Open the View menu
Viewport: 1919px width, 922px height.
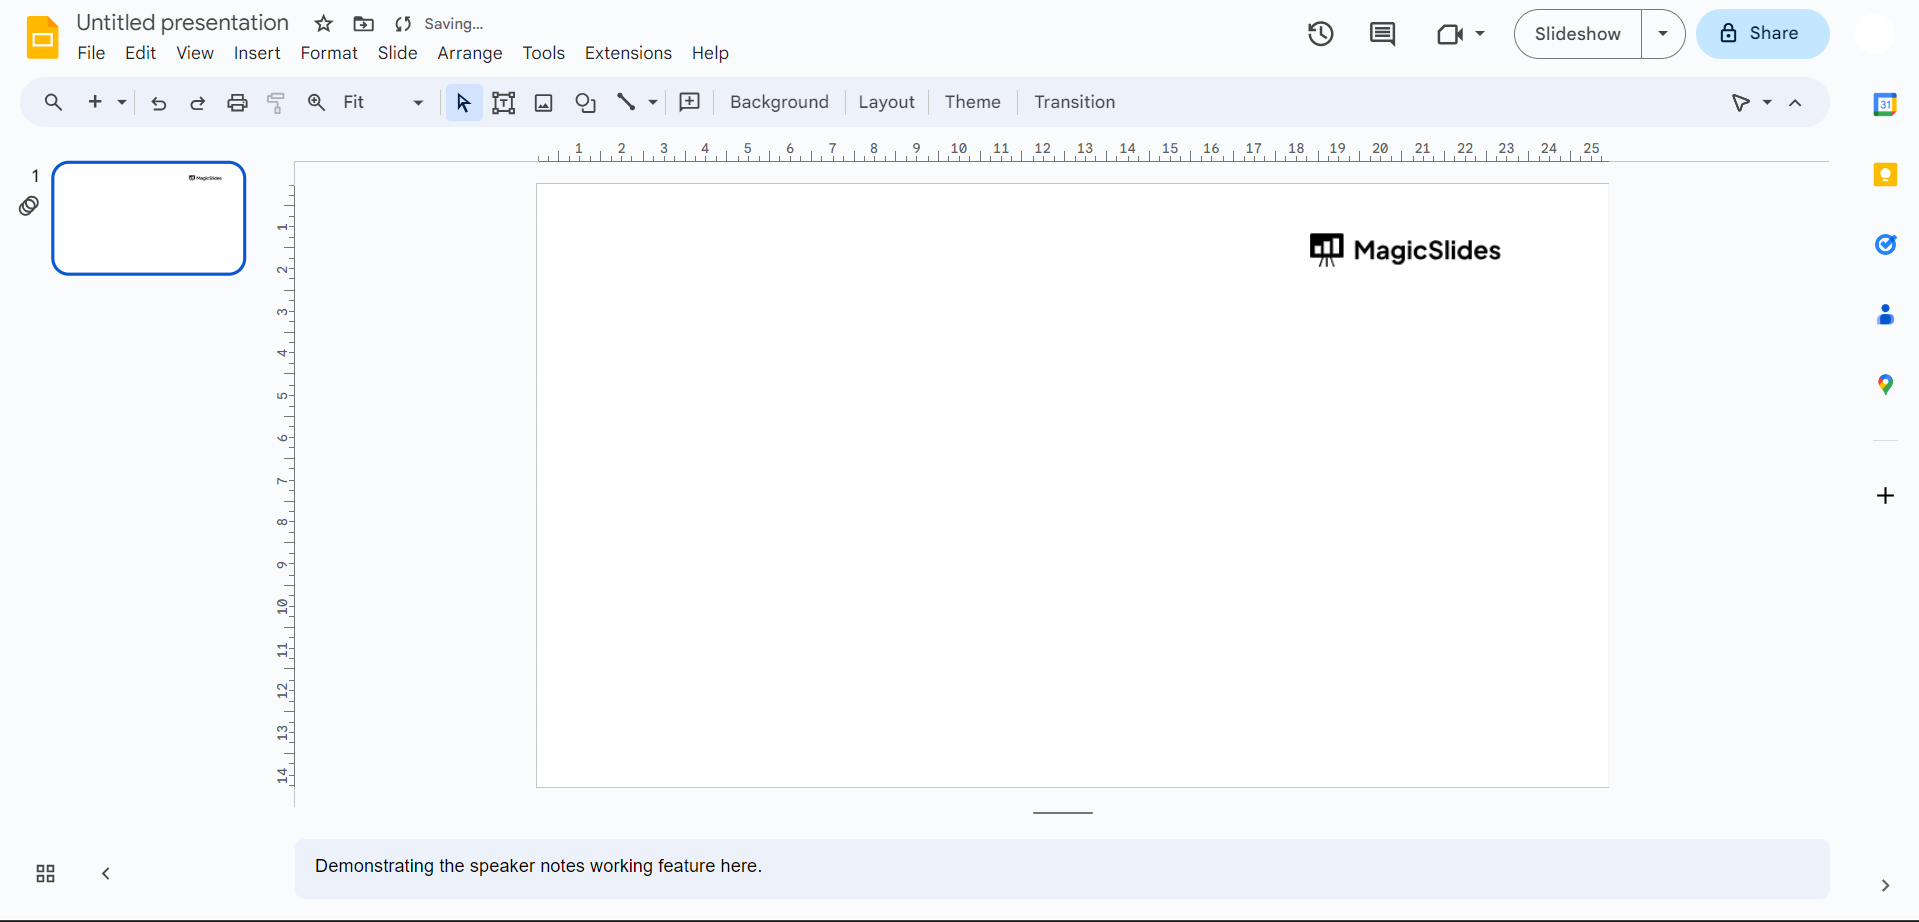(x=195, y=53)
